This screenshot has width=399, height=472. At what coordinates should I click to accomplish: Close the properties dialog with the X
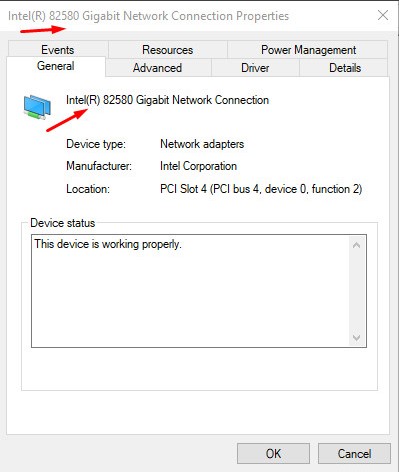(383, 15)
